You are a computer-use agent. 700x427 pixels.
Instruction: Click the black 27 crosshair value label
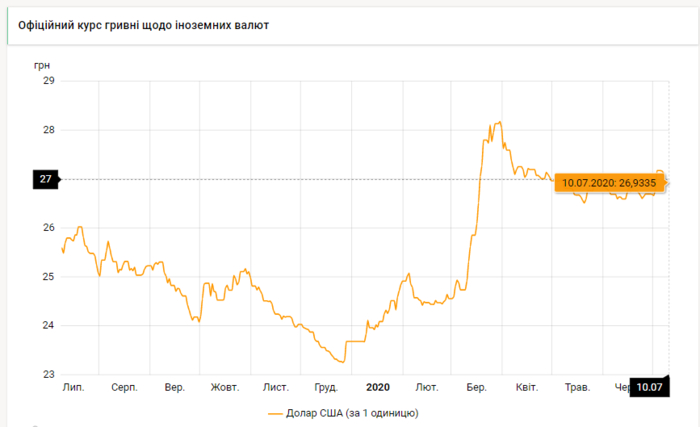coord(46,179)
